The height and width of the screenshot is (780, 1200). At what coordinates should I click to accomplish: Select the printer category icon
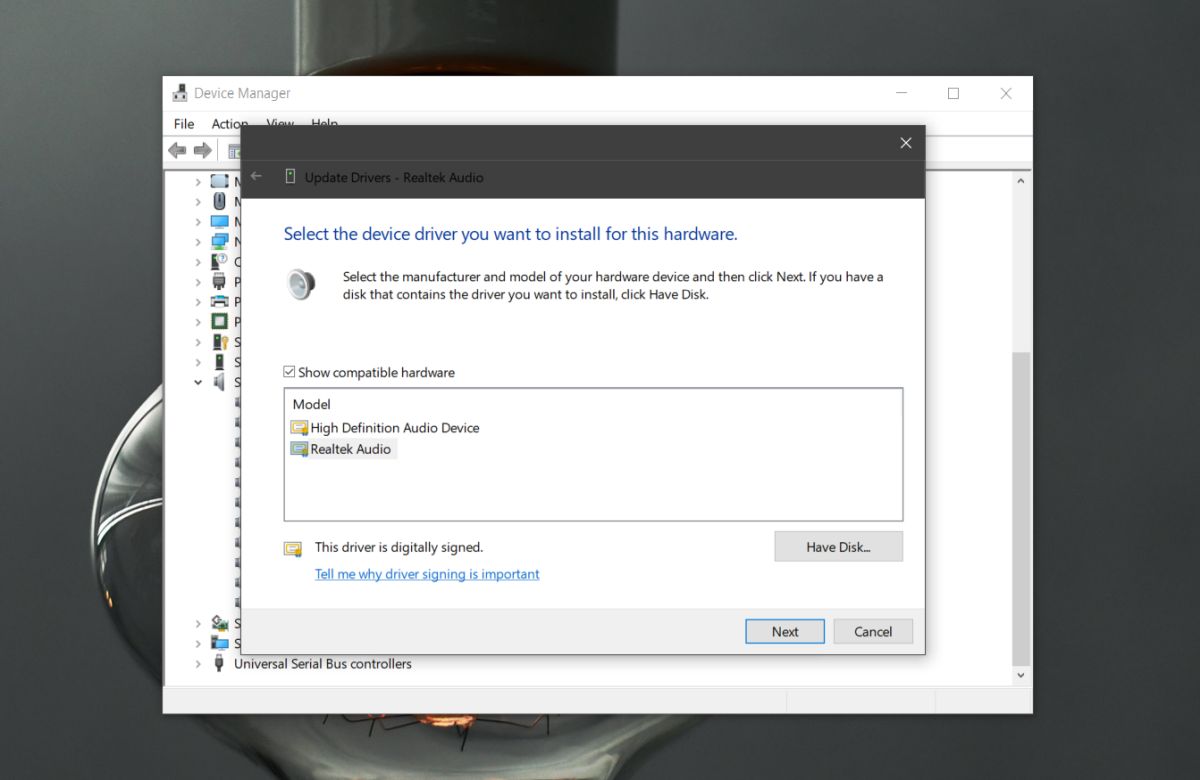[220, 301]
